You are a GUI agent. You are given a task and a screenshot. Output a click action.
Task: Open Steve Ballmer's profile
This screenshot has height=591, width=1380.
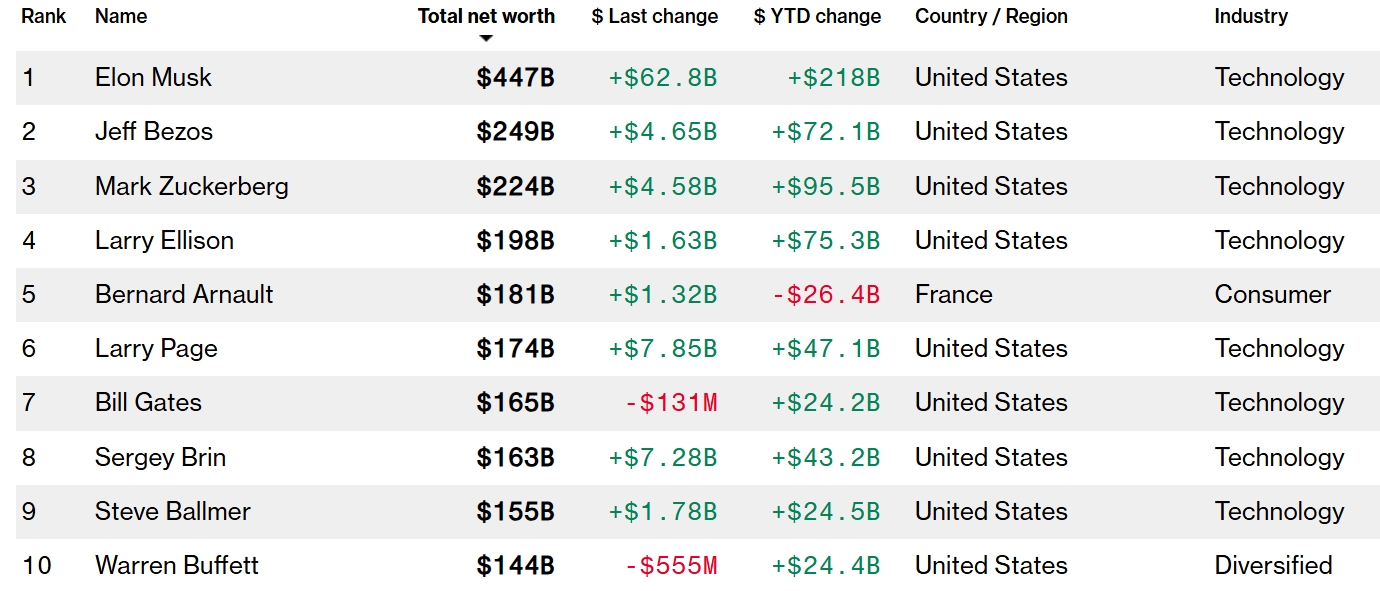pos(173,511)
